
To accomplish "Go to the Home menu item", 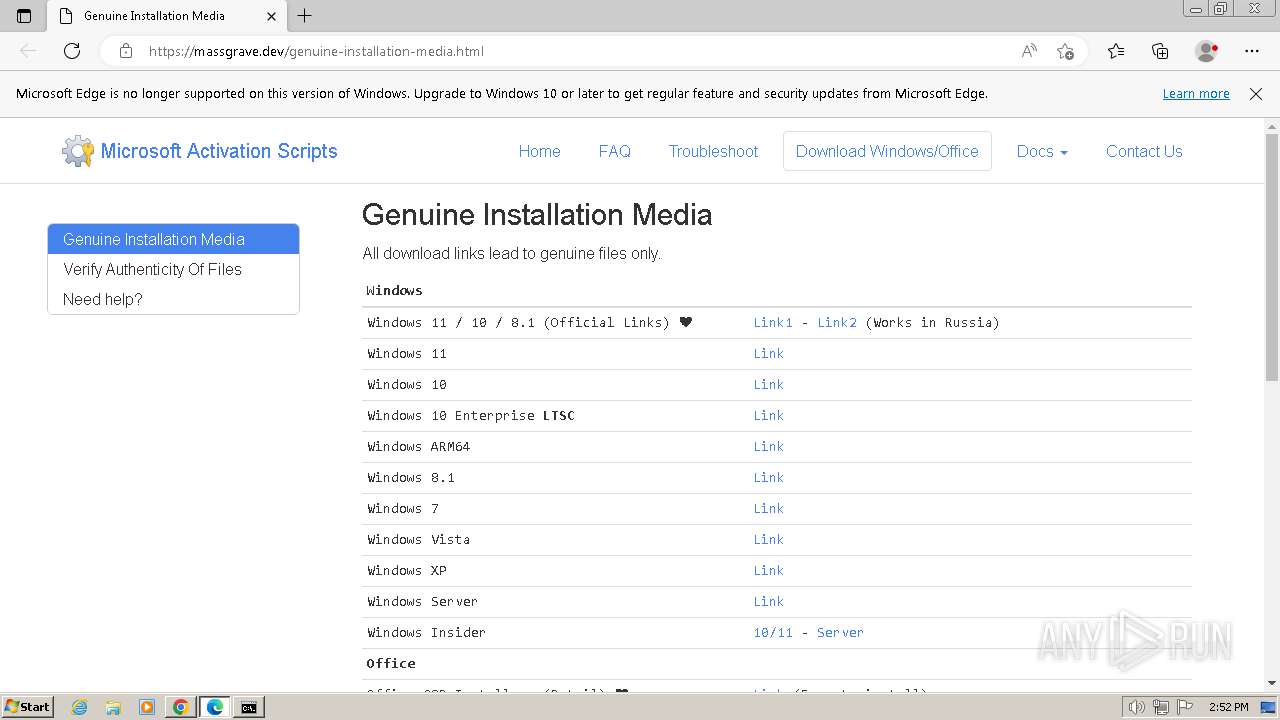I will (539, 151).
